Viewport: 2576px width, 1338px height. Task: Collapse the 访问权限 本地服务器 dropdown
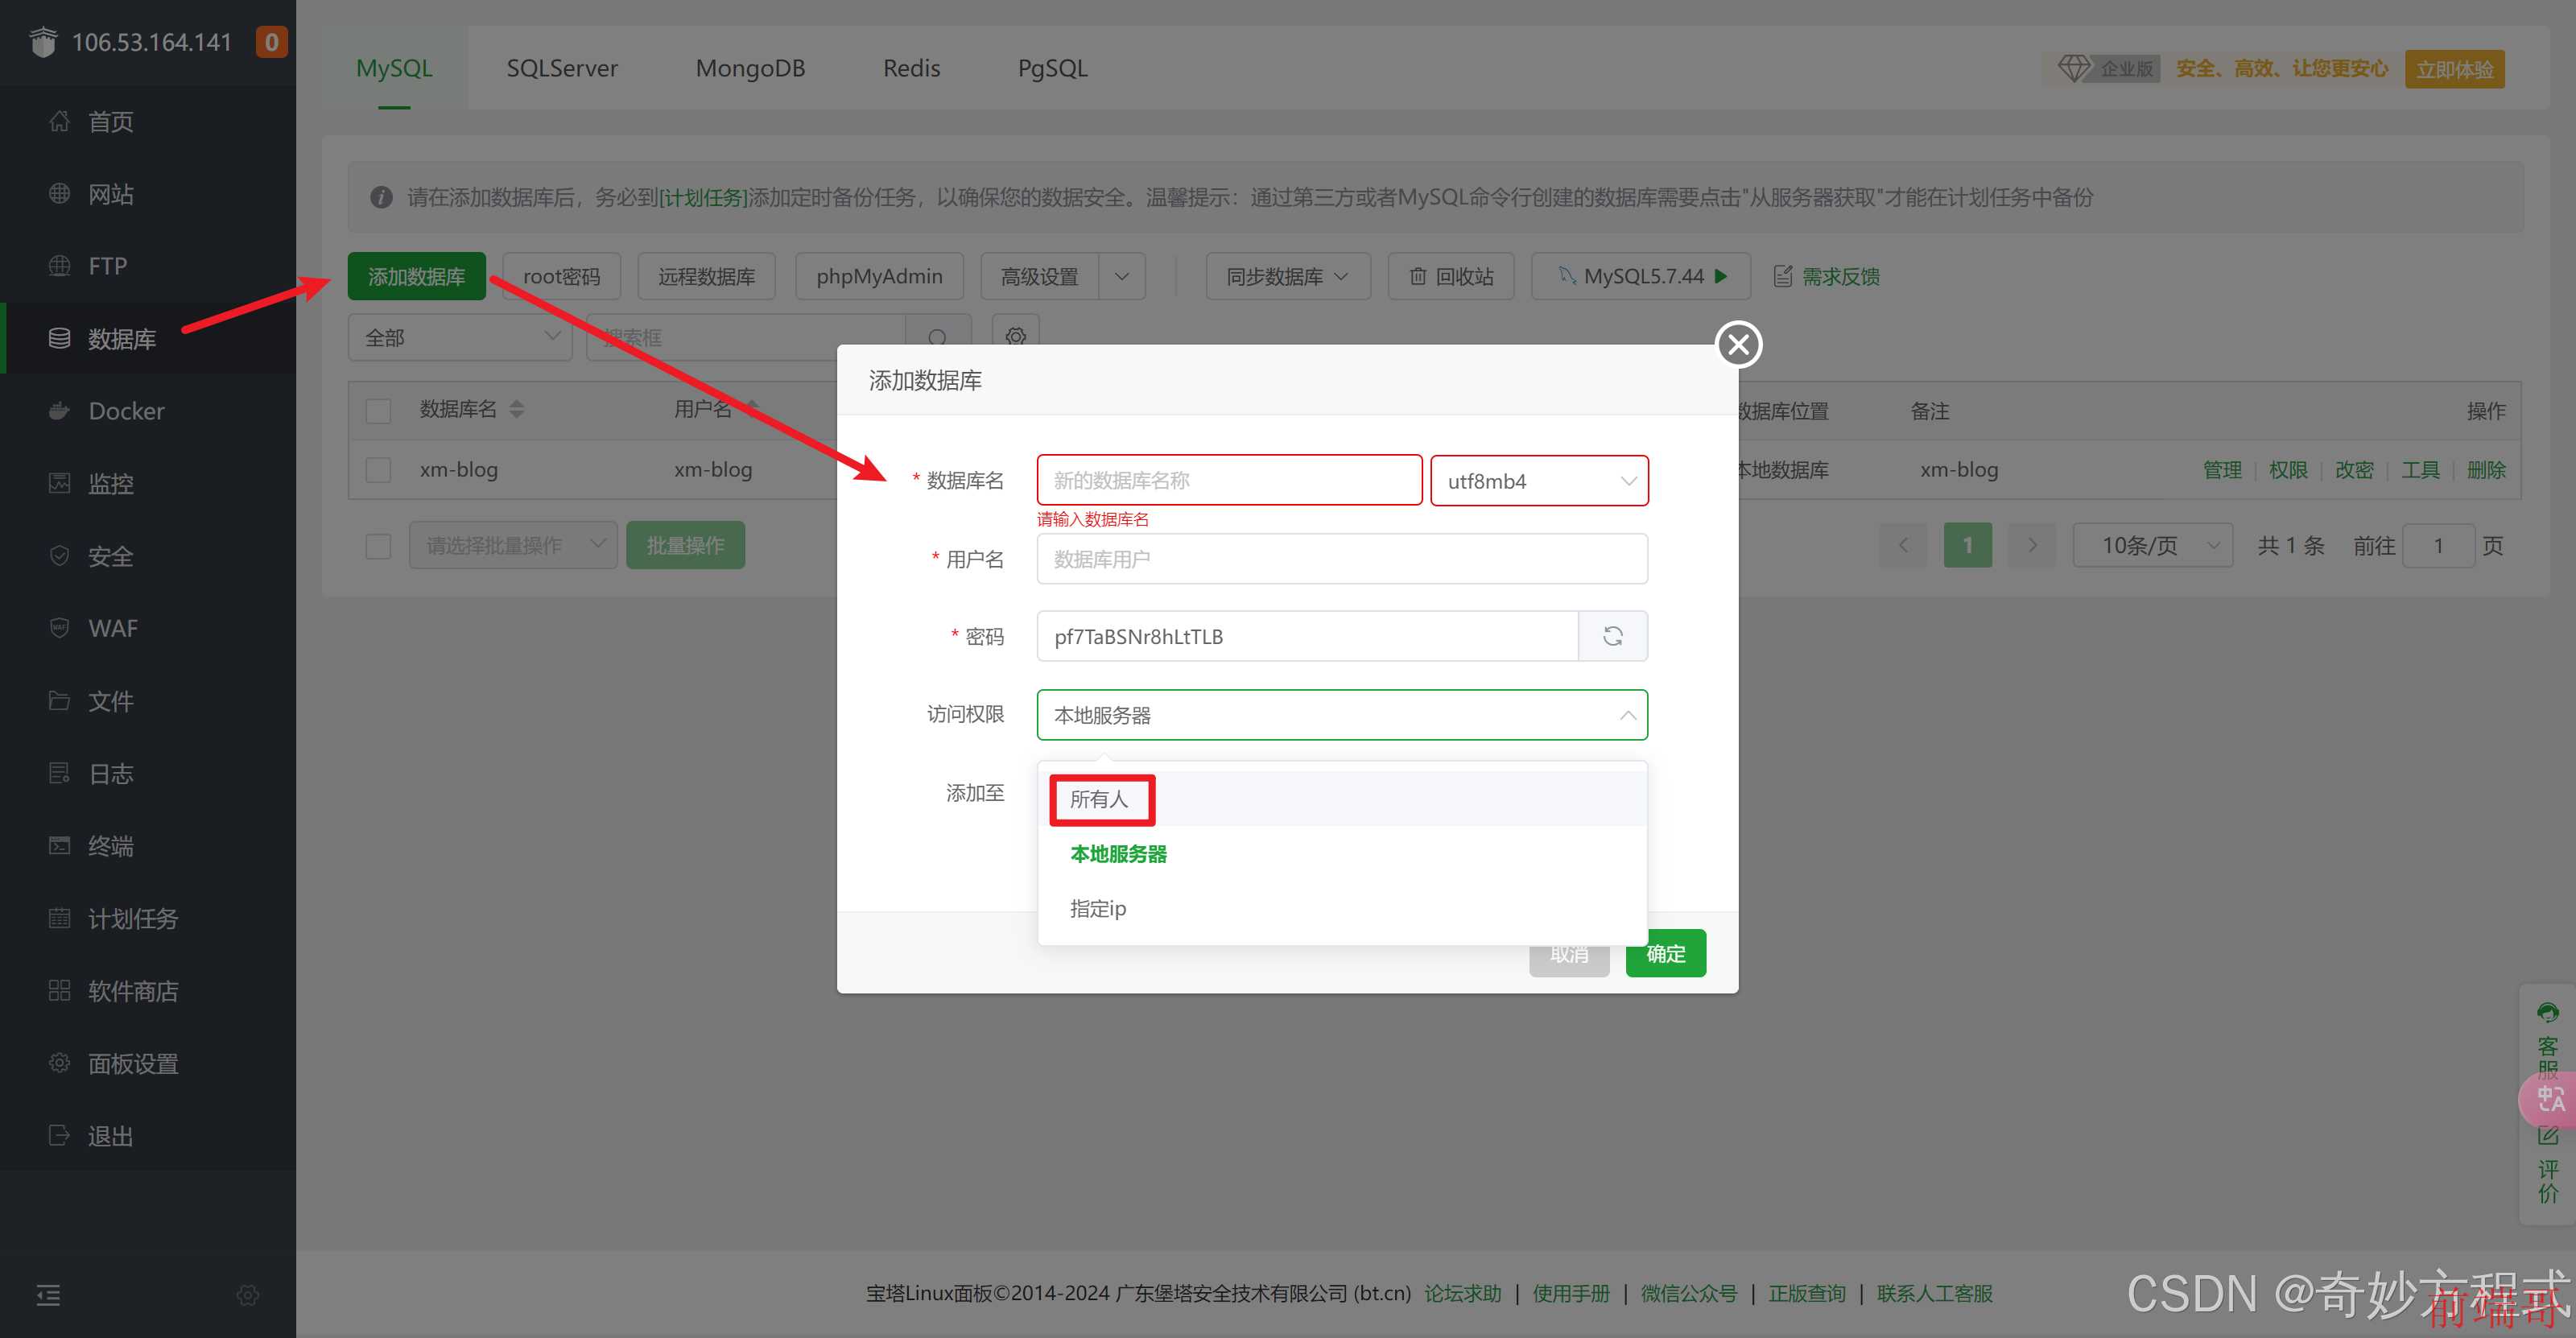(1342, 715)
